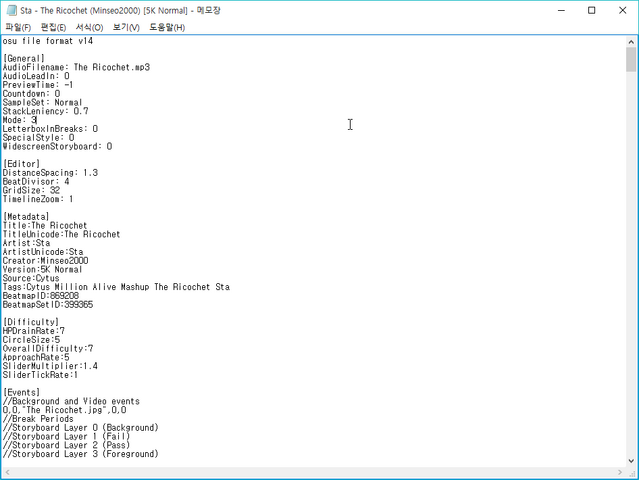This screenshot has height=480, width=639.
Task: Click the 'Creator:Minseo2000' line
Action: click(x=45, y=261)
